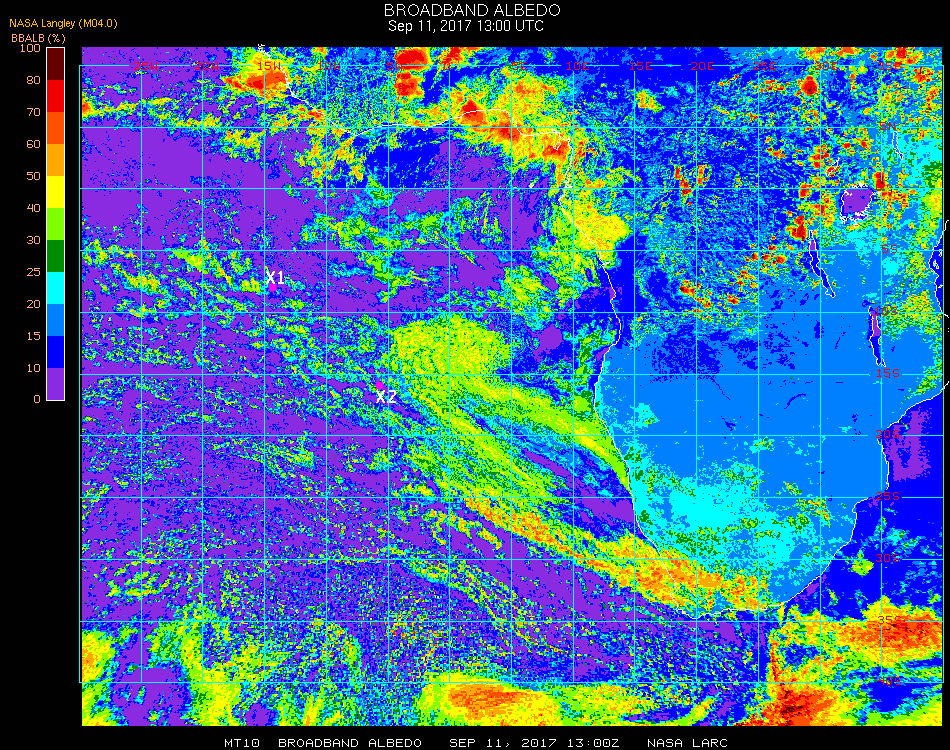Click the '10E' longitude label
This screenshot has height=750, width=950.
pyautogui.click(x=577, y=66)
